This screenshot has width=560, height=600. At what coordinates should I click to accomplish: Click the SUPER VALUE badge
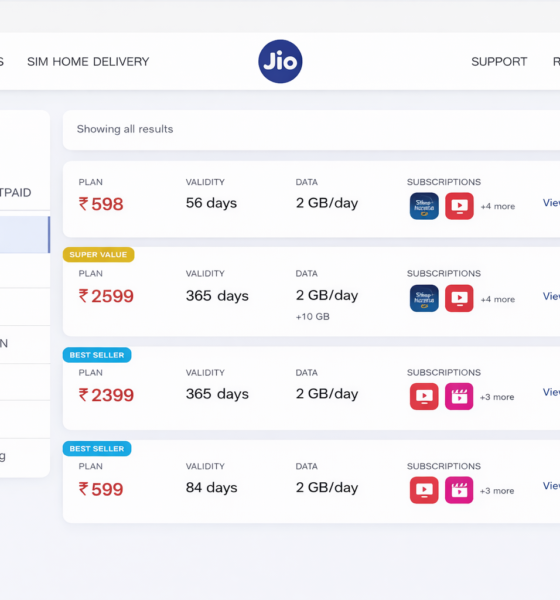(x=98, y=255)
